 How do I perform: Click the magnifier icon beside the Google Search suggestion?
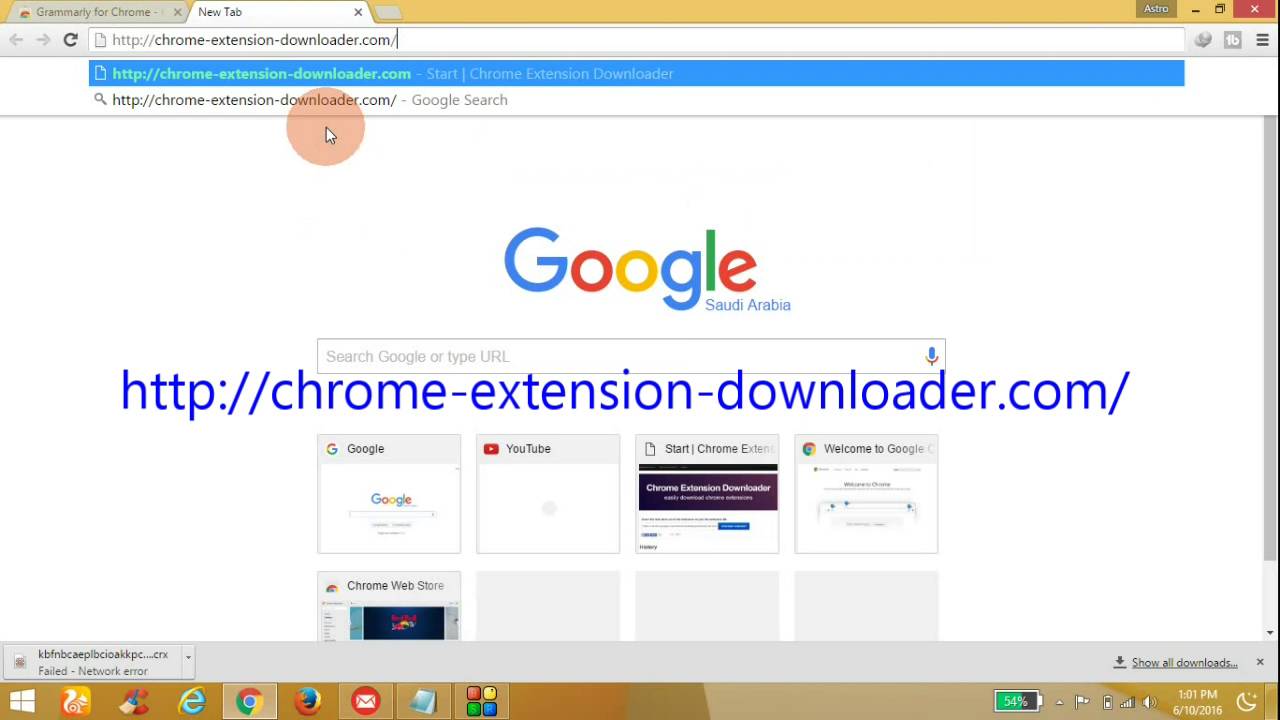pyautogui.click(x=100, y=99)
